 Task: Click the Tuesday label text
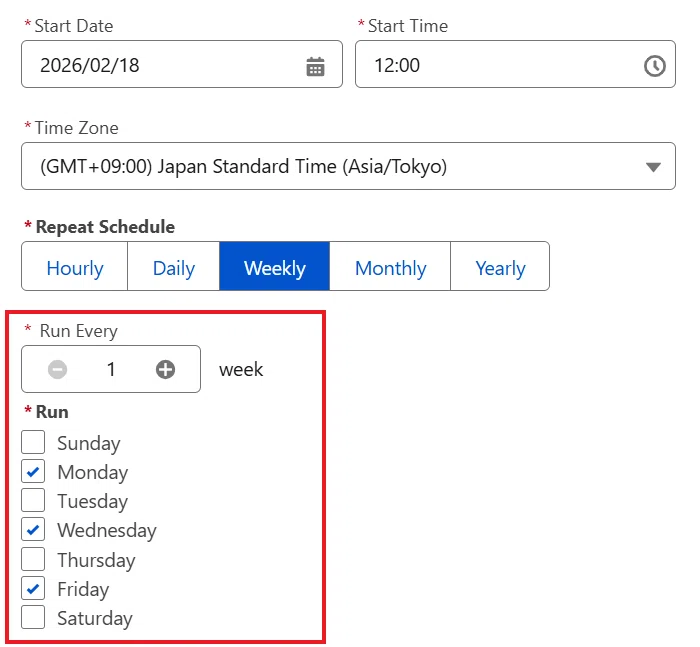click(x=92, y=501)
